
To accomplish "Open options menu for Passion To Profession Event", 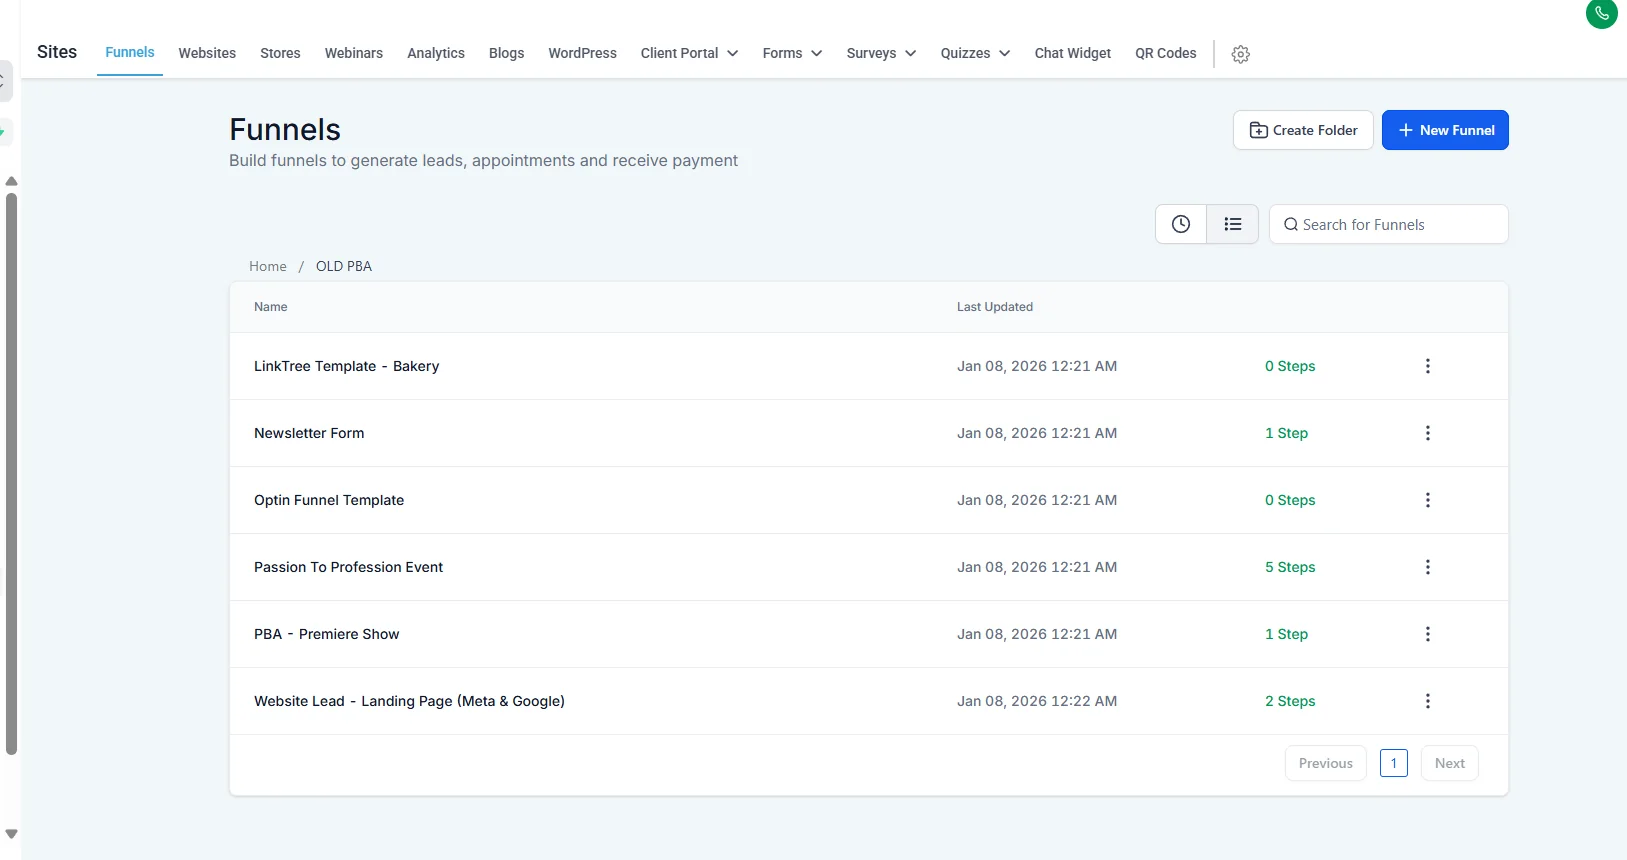I will [1428, 567].
